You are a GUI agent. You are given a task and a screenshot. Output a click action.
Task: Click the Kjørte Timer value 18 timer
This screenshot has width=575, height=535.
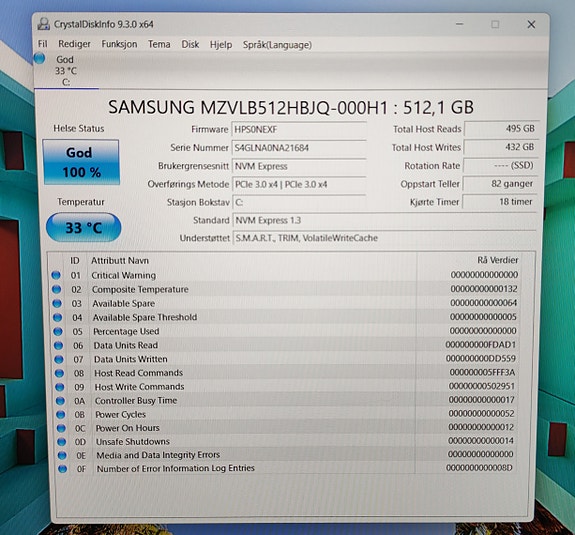(x=499, y=201)
